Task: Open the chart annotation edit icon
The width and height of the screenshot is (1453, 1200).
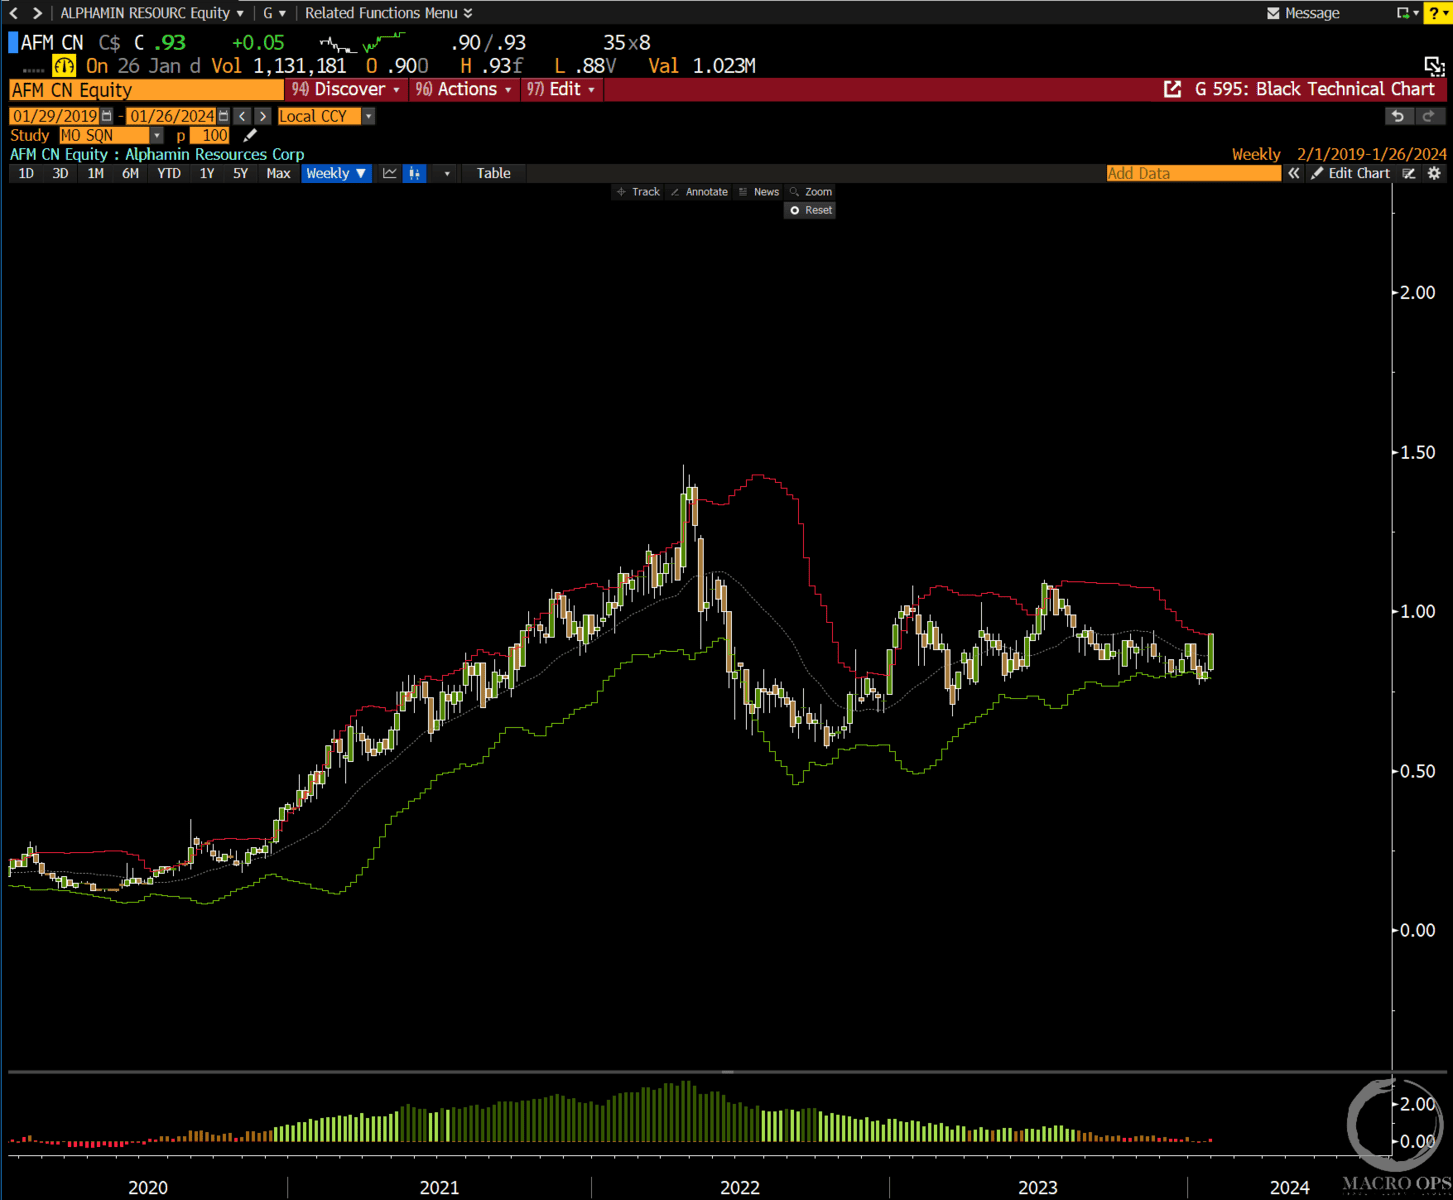Action: (x=1409, y=173)
